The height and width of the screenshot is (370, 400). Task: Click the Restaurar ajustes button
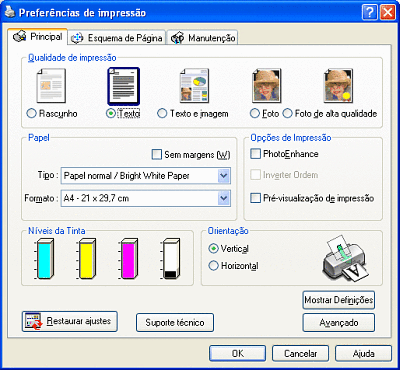pyautogui.click(x=70, y=321)
